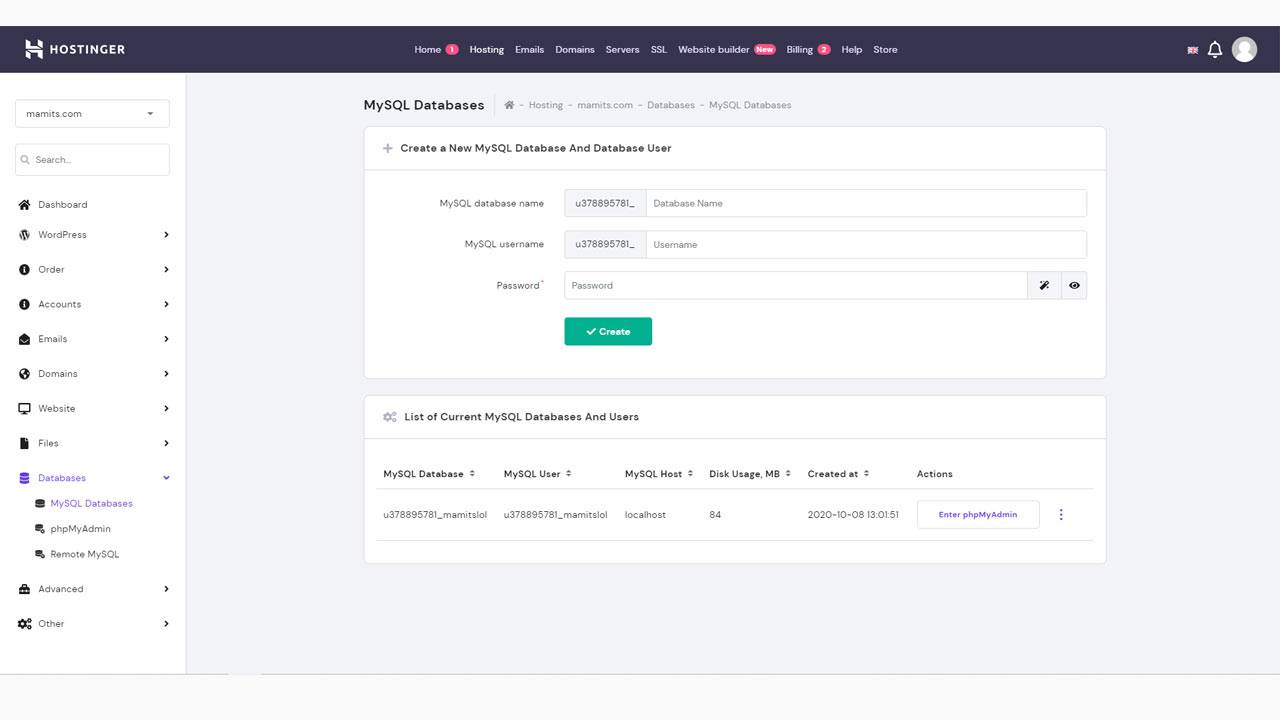This screenshot has height=720, width=1280.
Task: Generate a random password with wand icon
Action: [1043, 285]
